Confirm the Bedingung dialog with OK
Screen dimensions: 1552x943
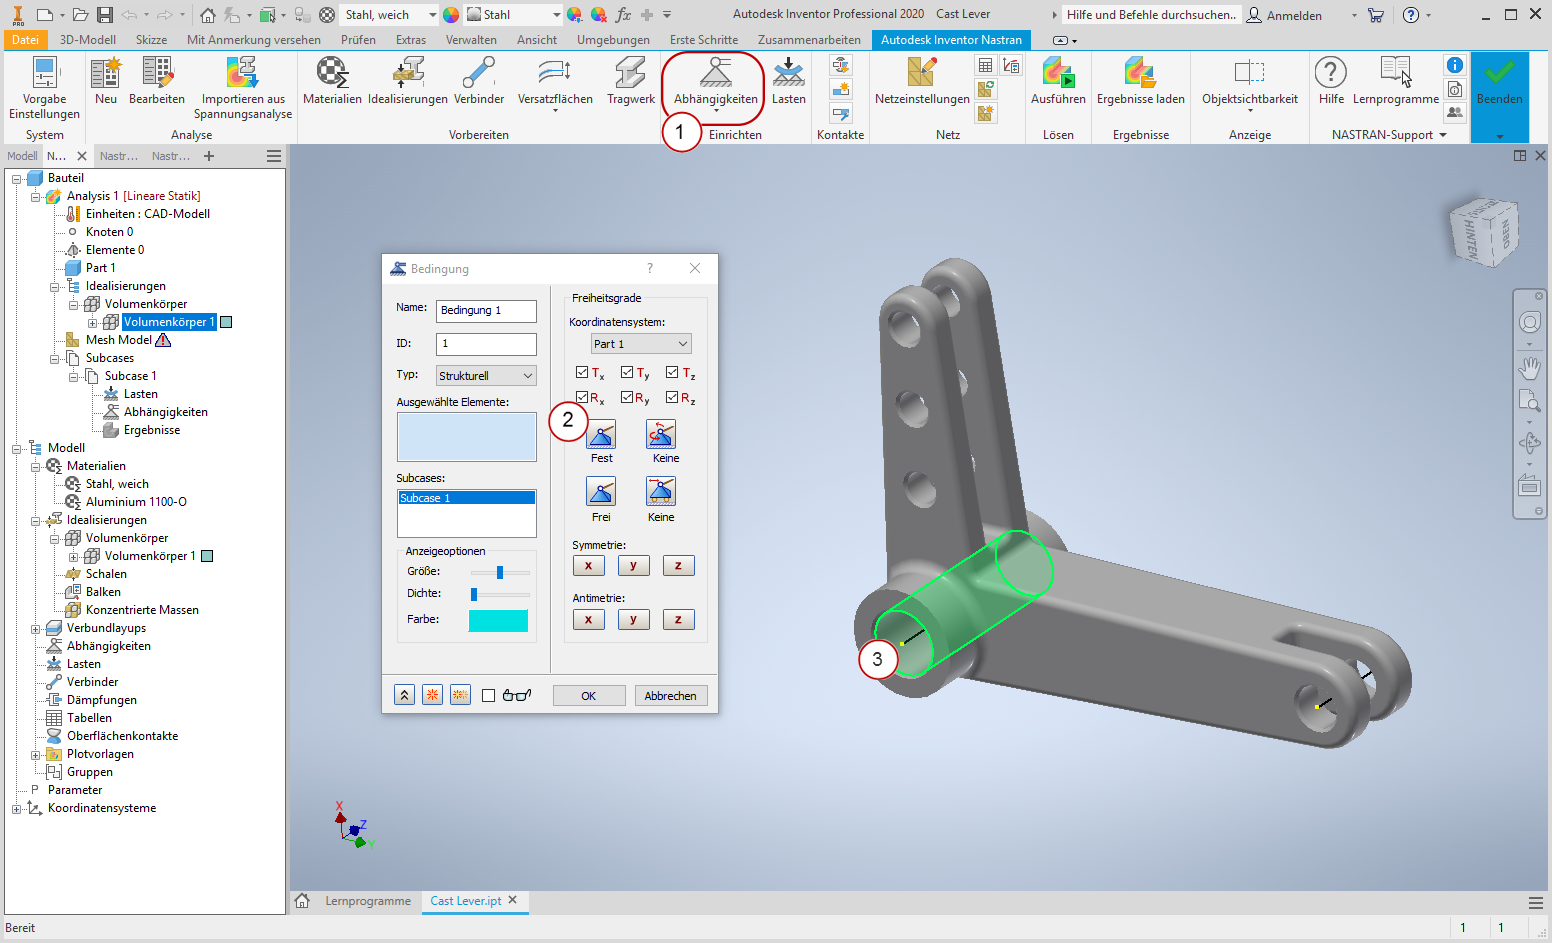(x=589, y=696)
